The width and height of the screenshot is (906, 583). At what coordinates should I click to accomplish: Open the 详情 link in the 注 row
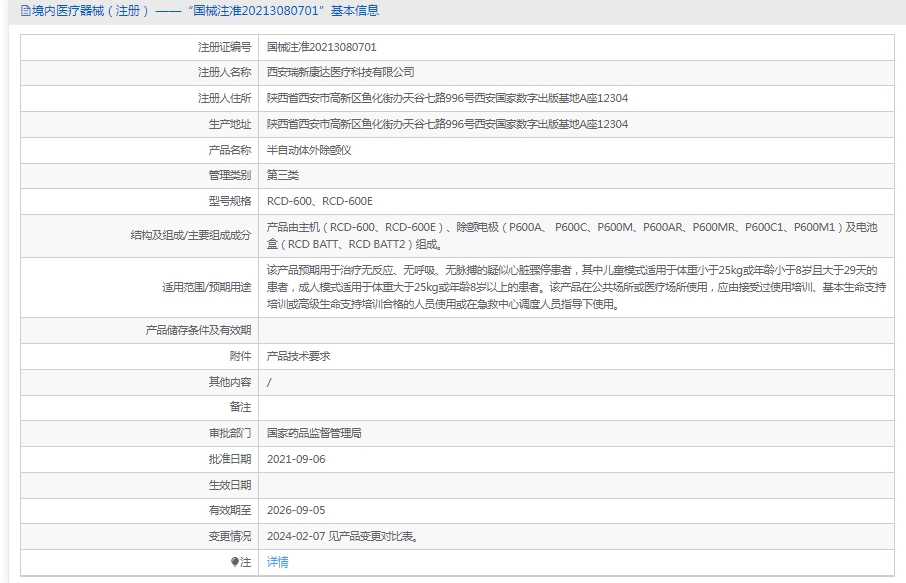click(x=277, y=562)
